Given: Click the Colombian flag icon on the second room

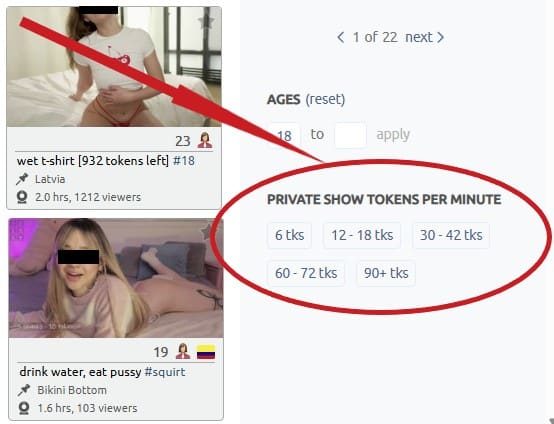Looking at the screenshot, I should point(206,352).
